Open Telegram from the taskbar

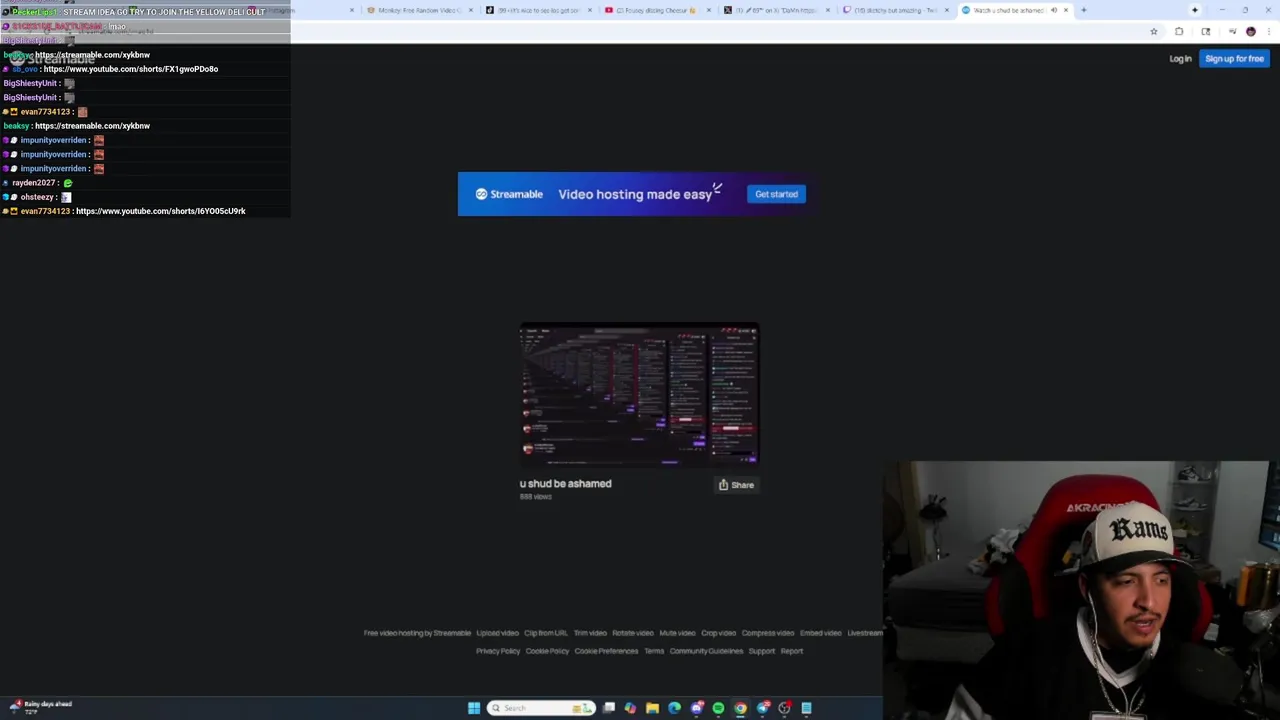click(x=763, y=708)
